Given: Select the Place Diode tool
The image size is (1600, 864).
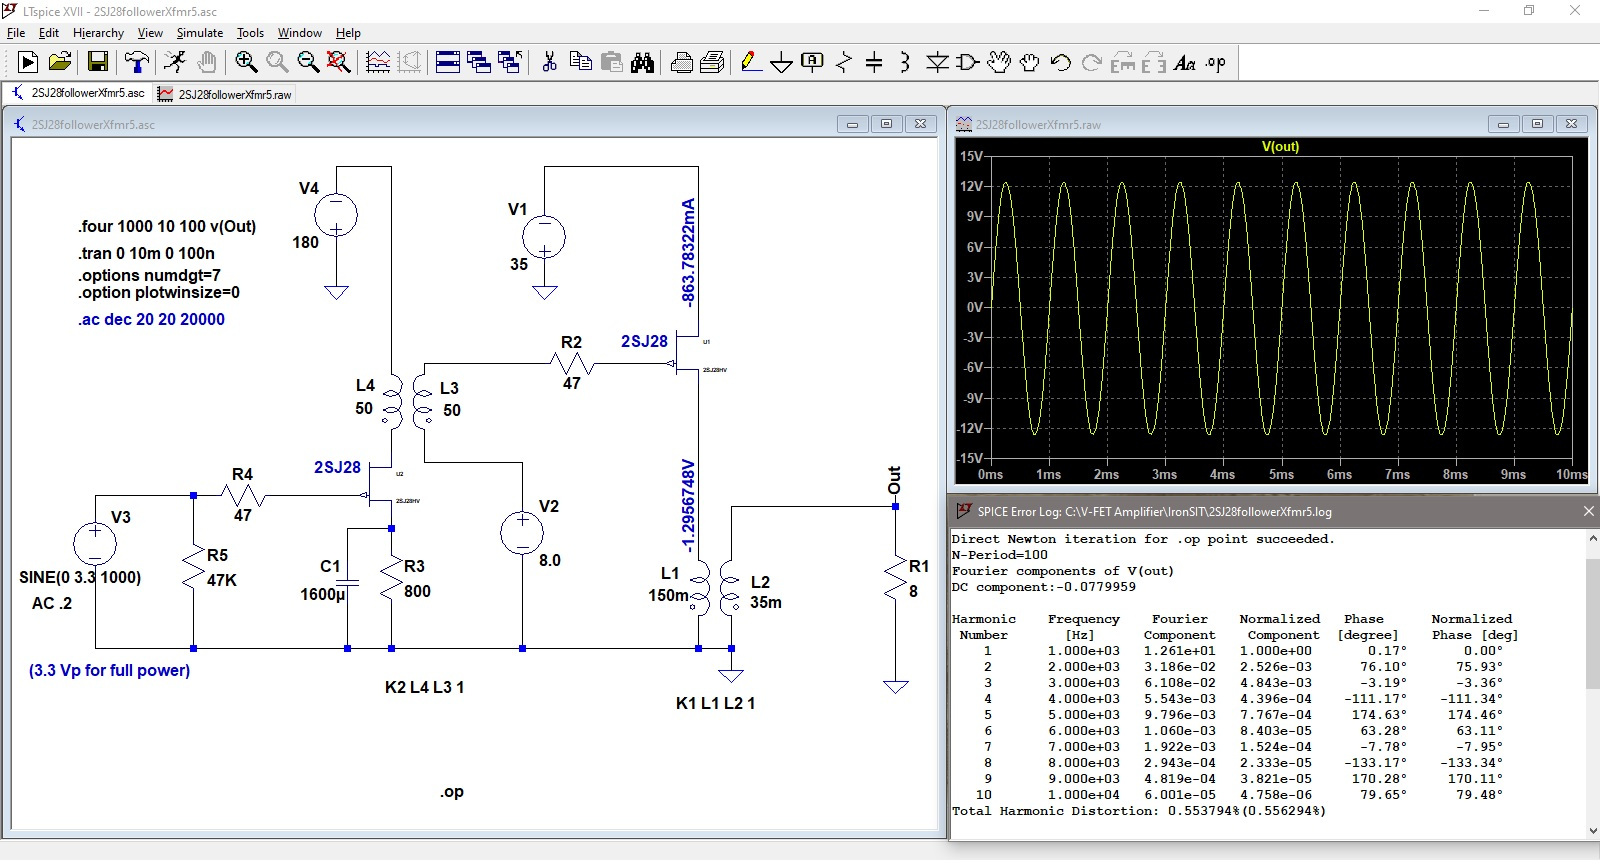Looking at the screenshot, I should (937, 63).
